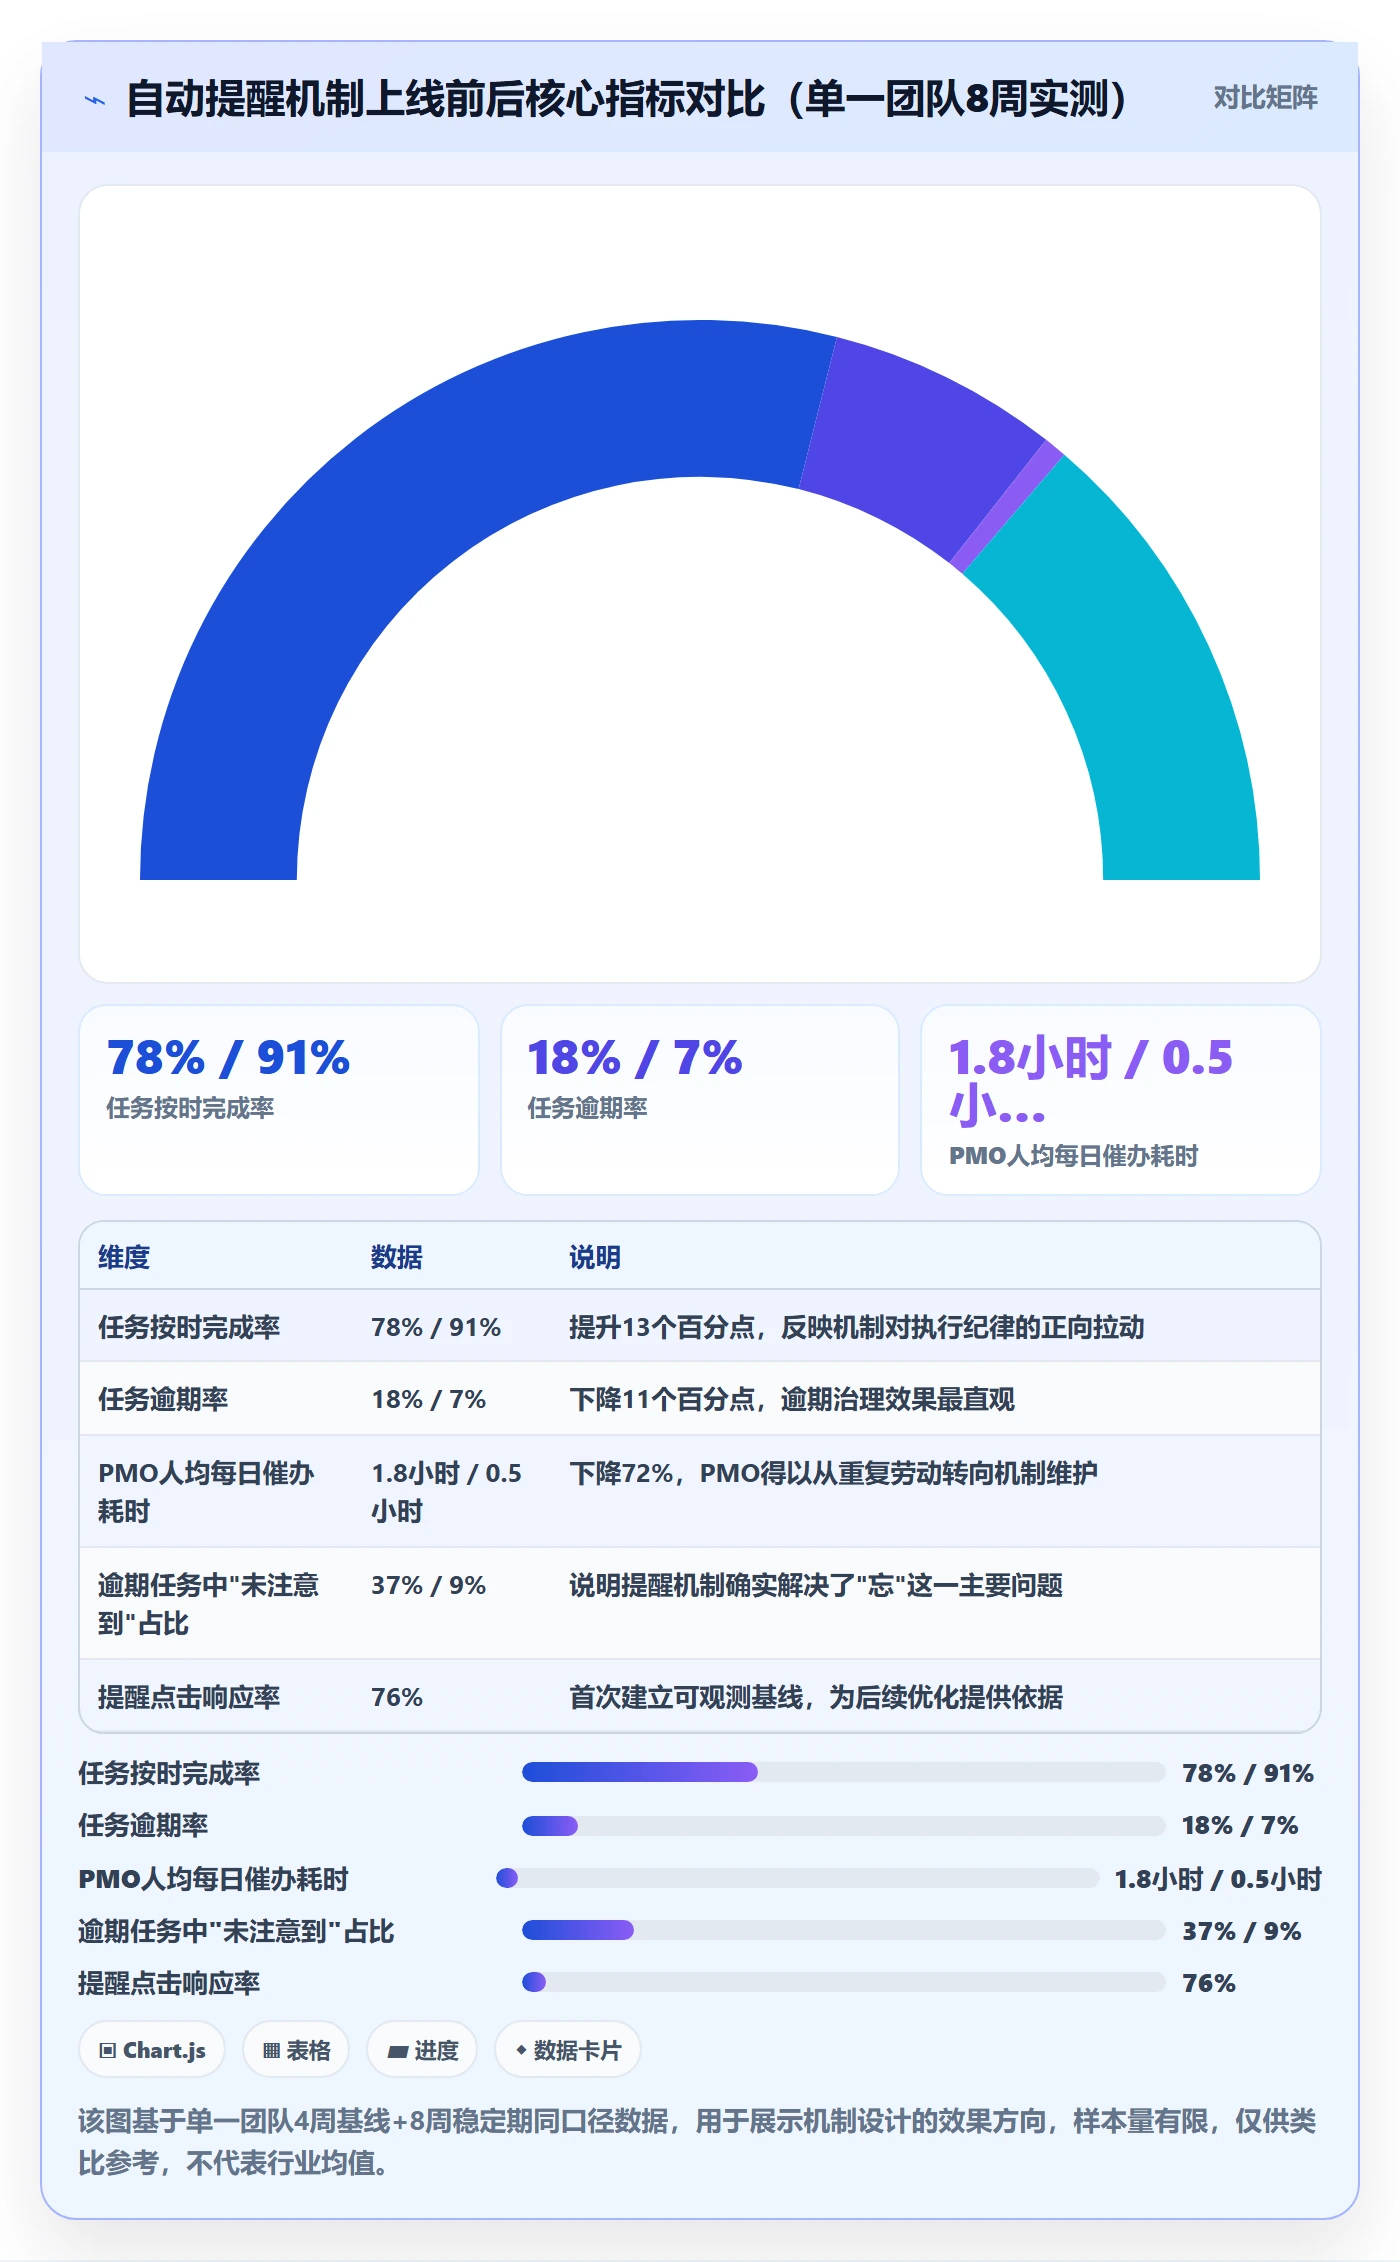
Task: Select the 进度 tag chip
Action: [422, 2050]
